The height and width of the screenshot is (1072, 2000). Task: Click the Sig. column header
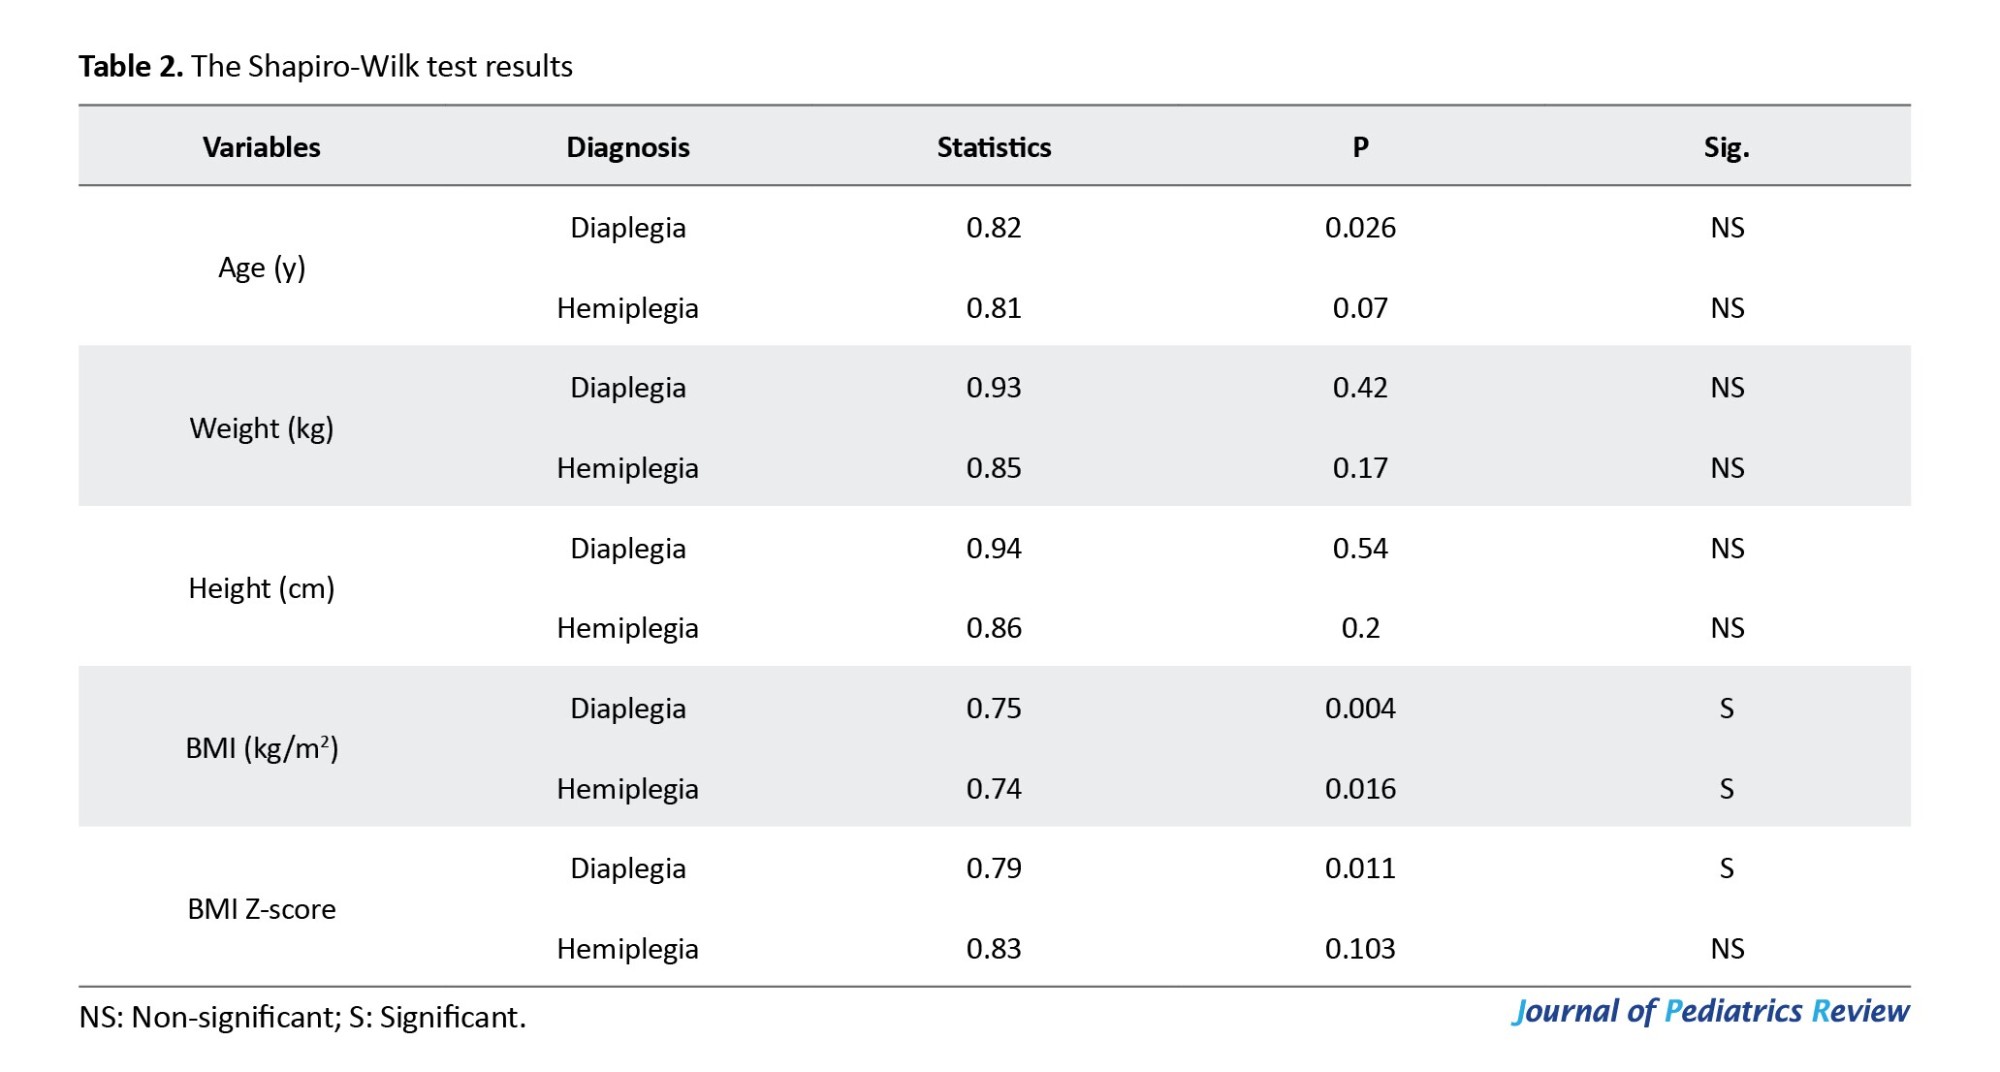[1726, 147]
